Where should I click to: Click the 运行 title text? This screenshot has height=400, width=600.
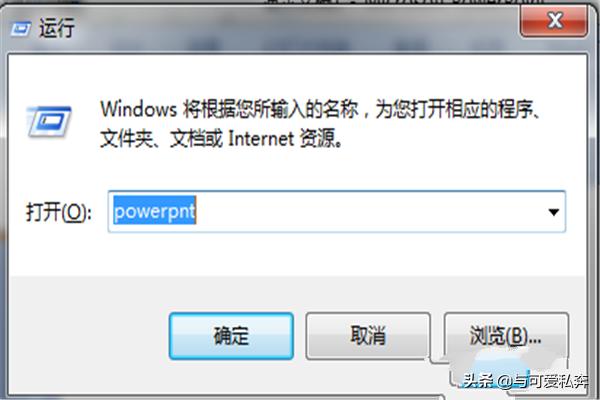[x=57, y=29]
